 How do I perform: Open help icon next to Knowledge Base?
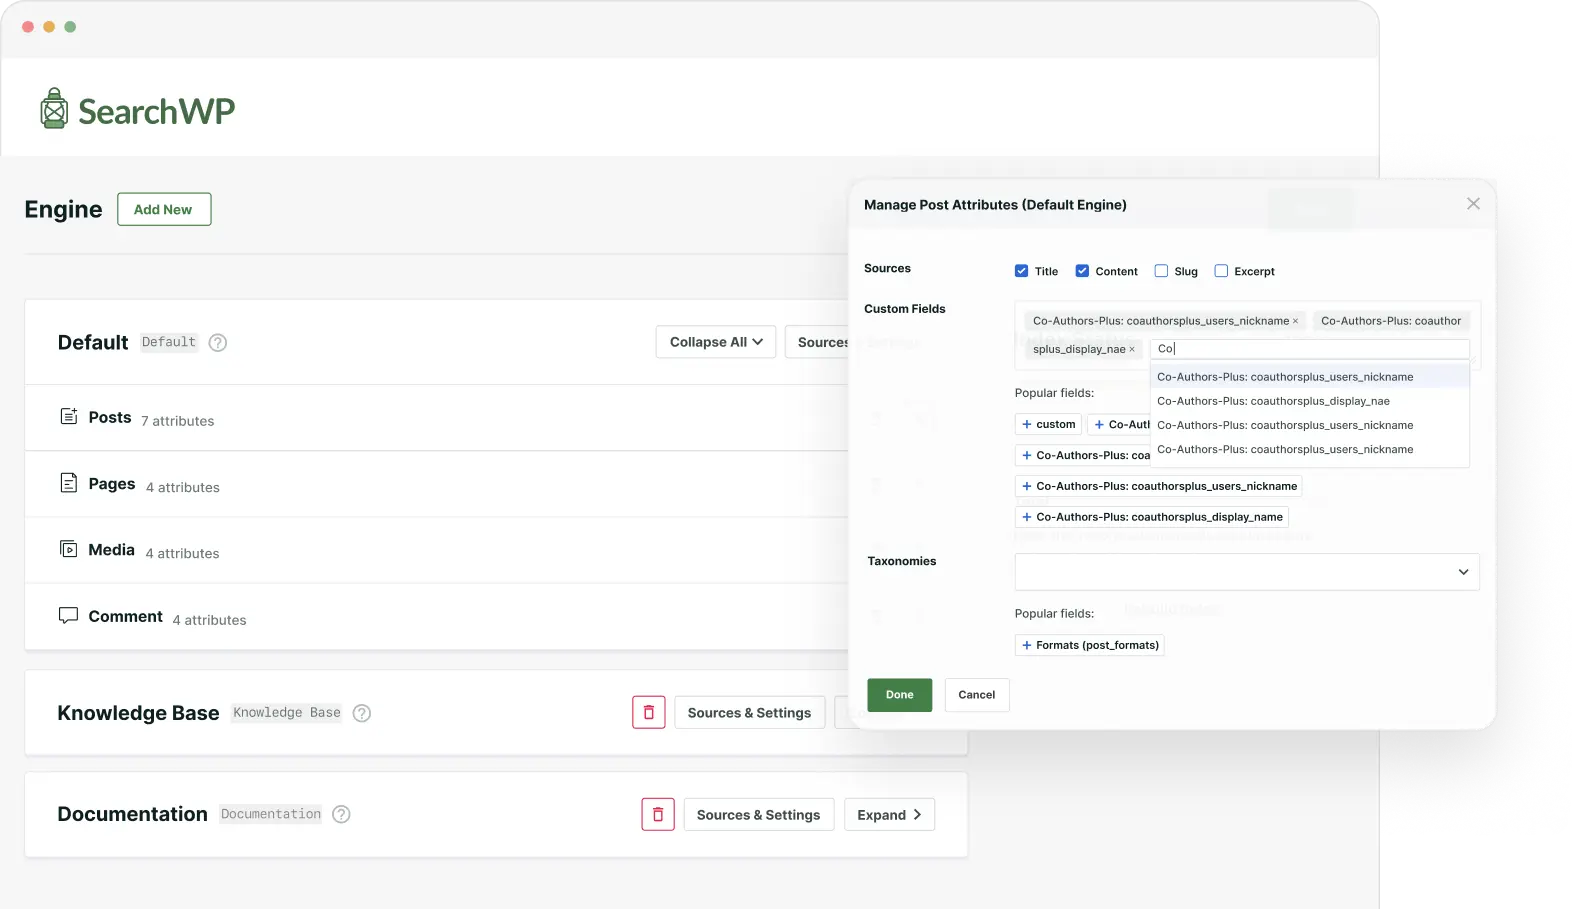coord(362,713)
